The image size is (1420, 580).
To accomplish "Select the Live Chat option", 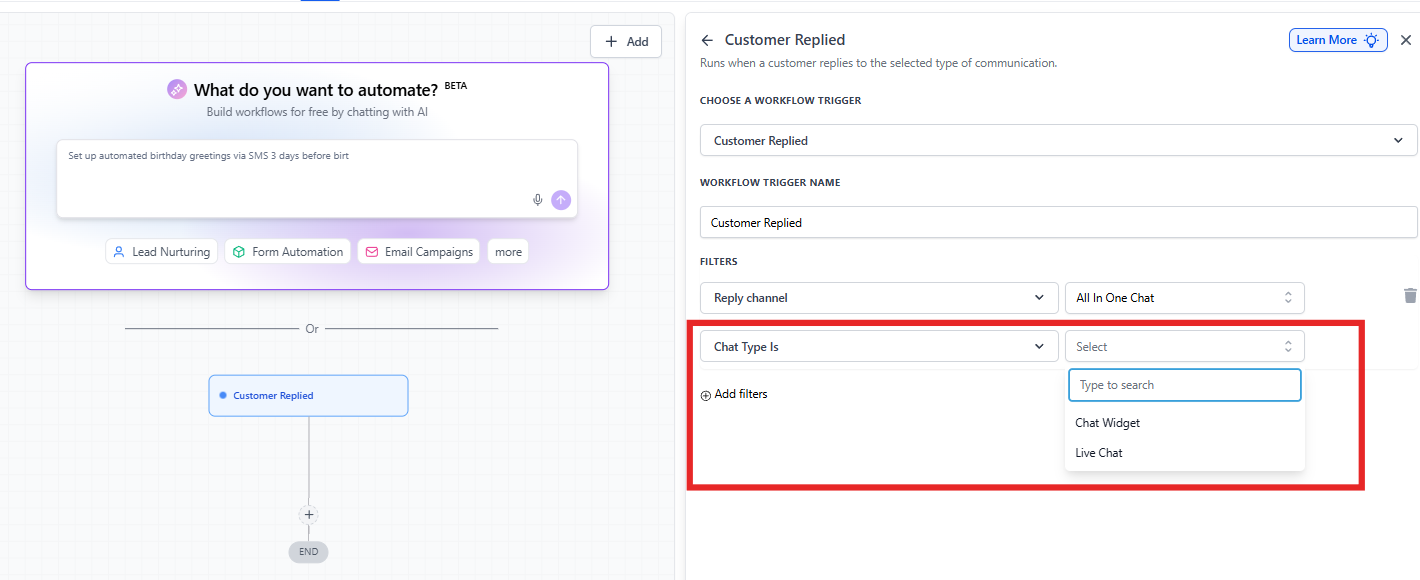I will click(1098, 453).
